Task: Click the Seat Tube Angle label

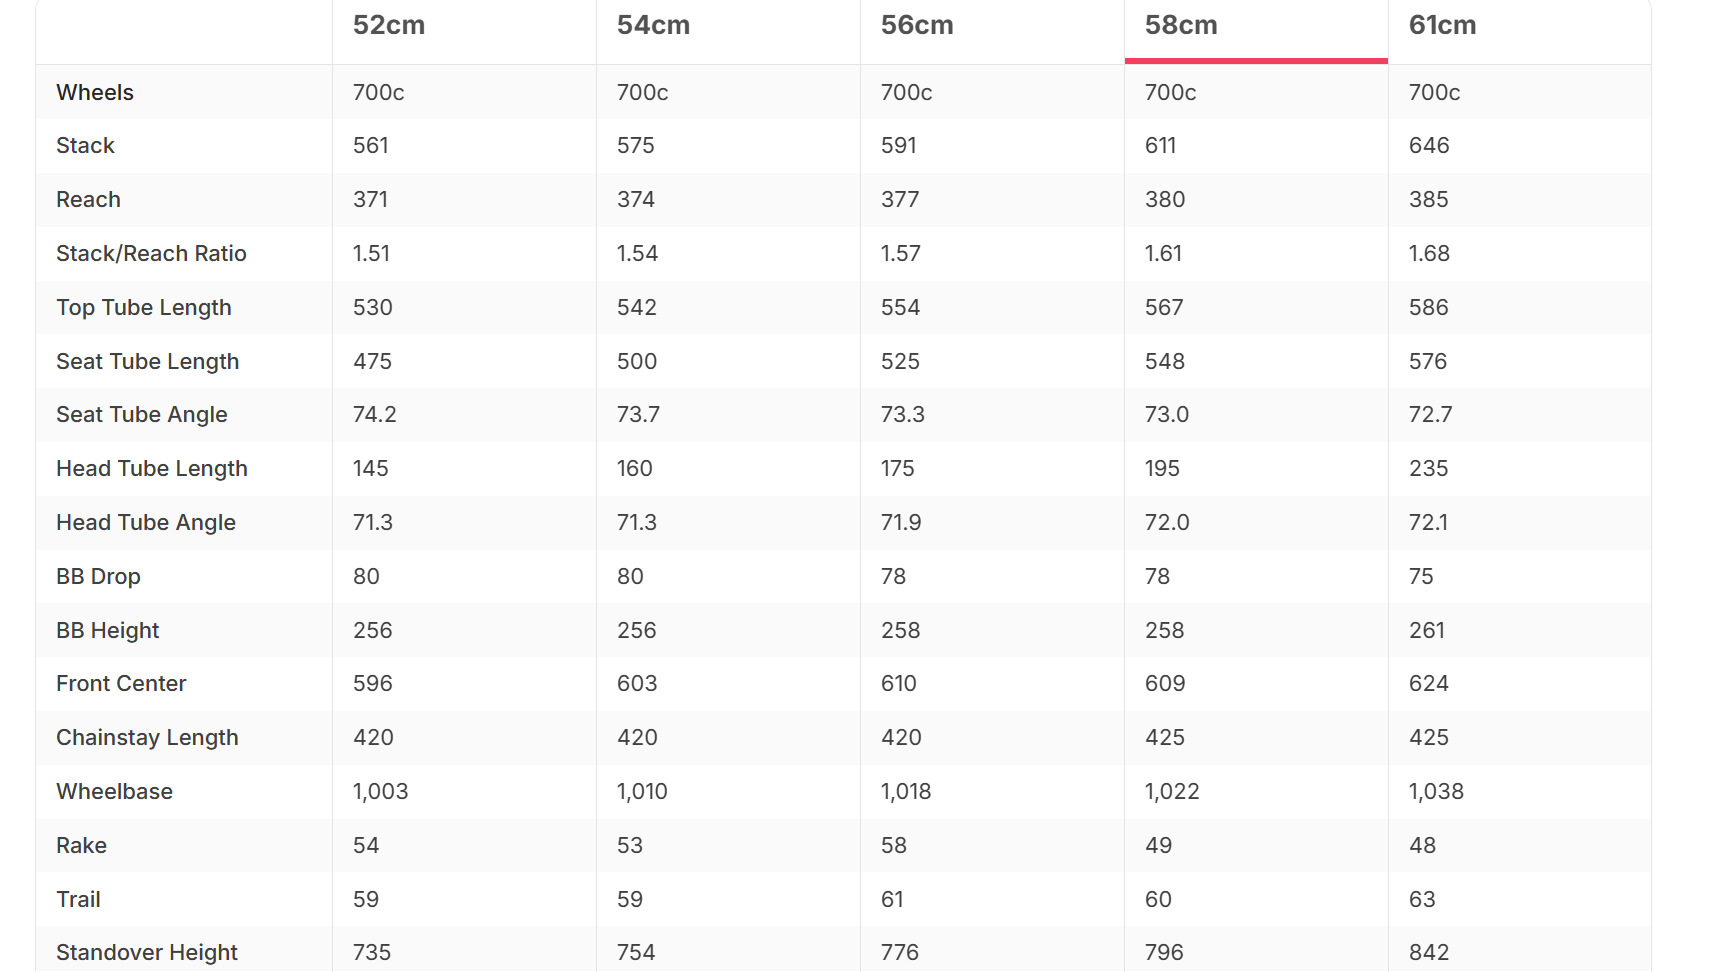Action: tap(142, 415)
